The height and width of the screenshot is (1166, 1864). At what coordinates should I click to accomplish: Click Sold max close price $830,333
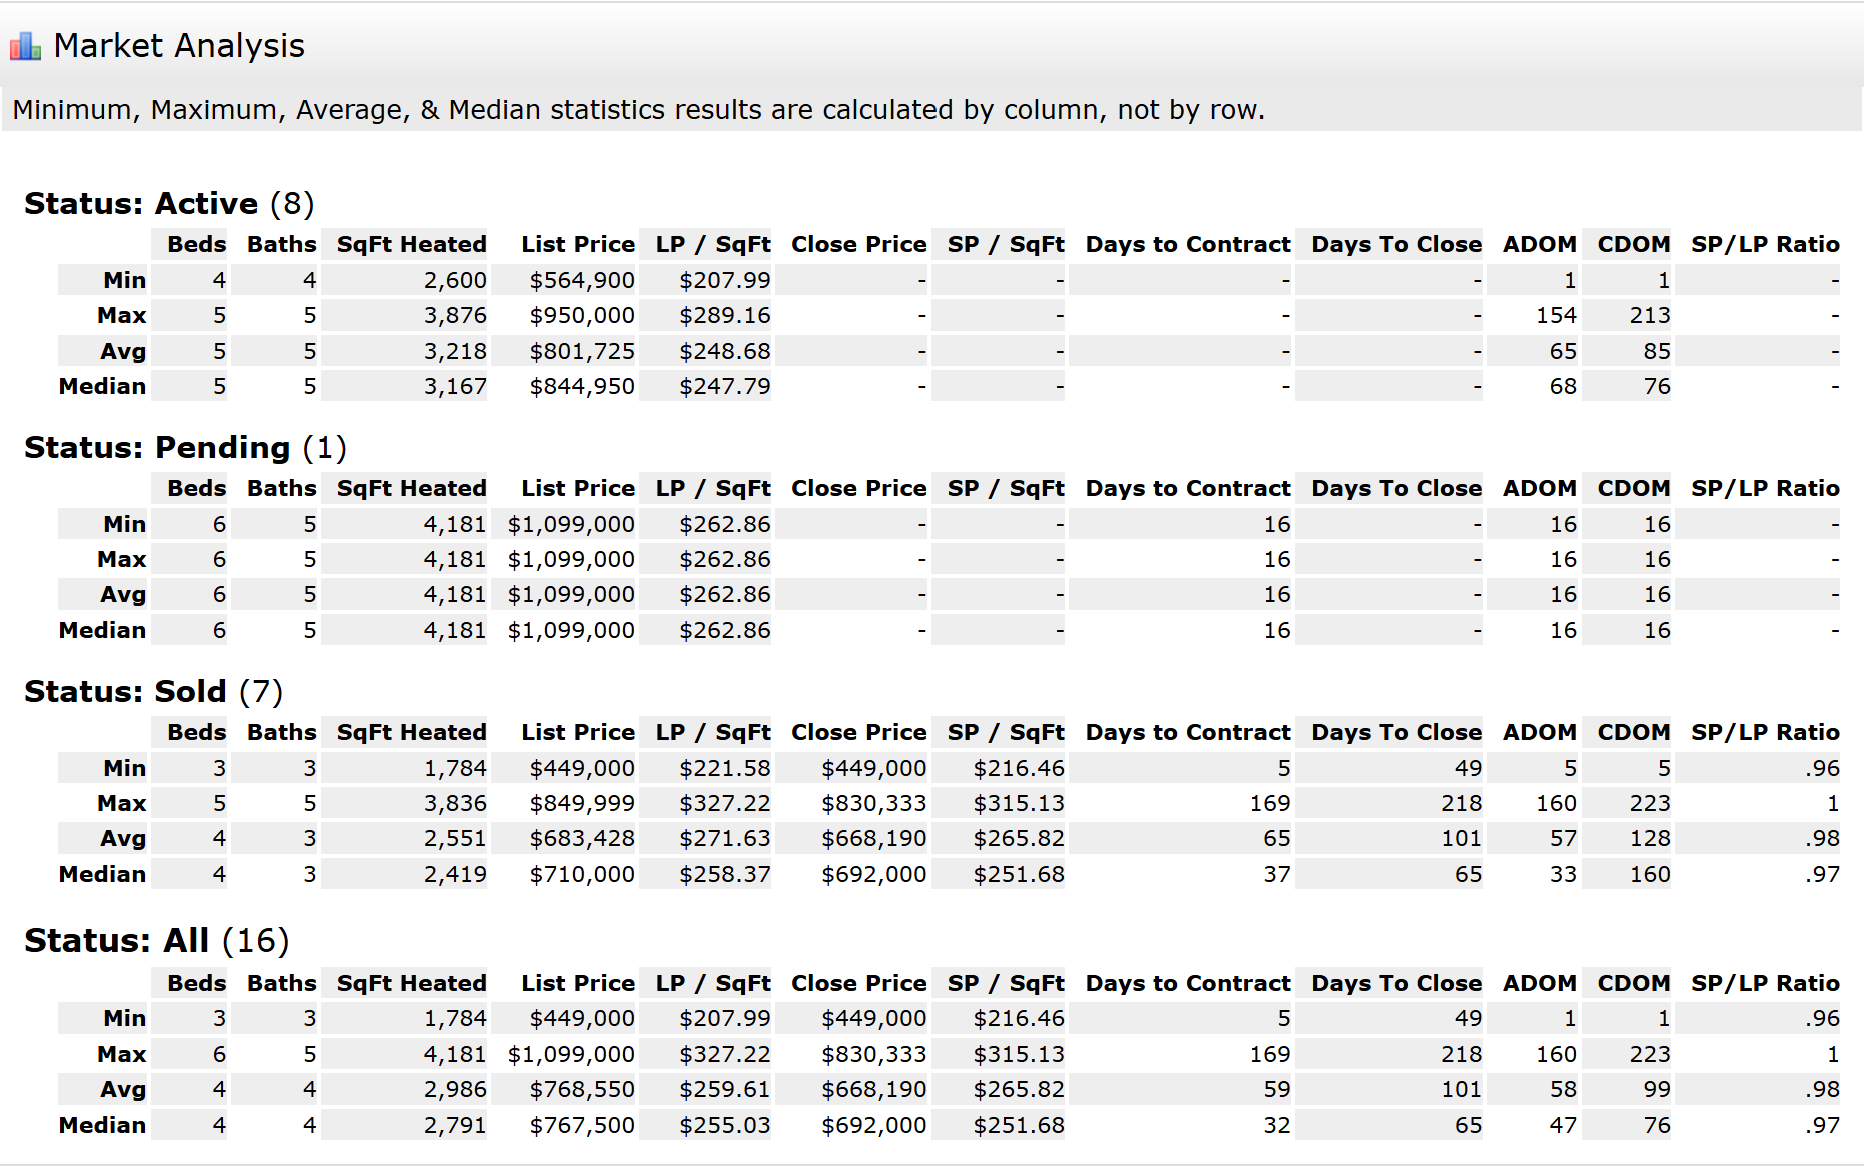click(x=874, y=804)
